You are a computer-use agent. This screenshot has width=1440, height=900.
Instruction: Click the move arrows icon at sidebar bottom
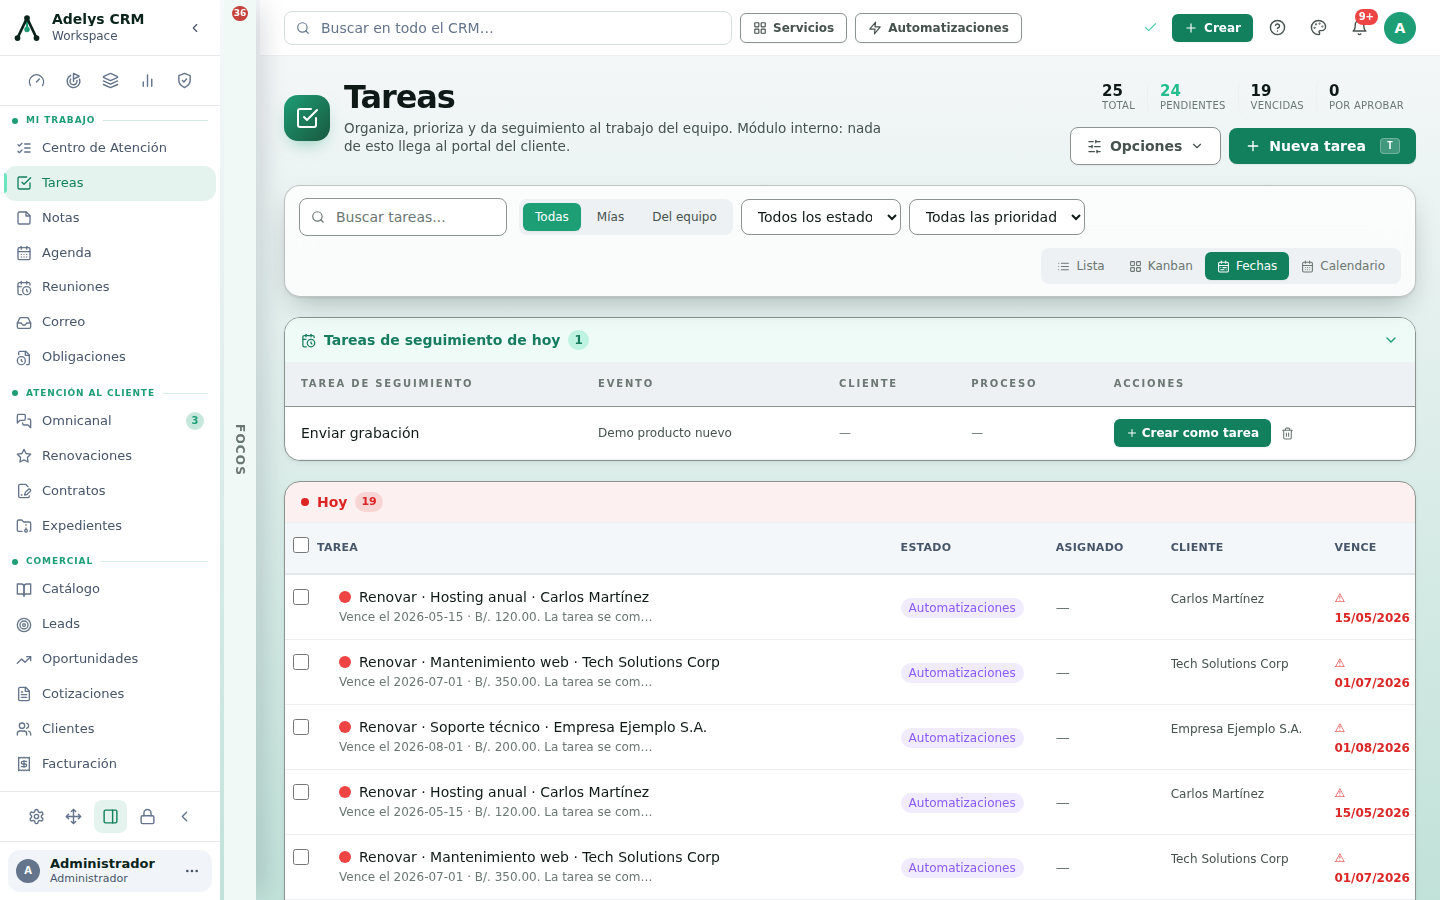[74, 817]
